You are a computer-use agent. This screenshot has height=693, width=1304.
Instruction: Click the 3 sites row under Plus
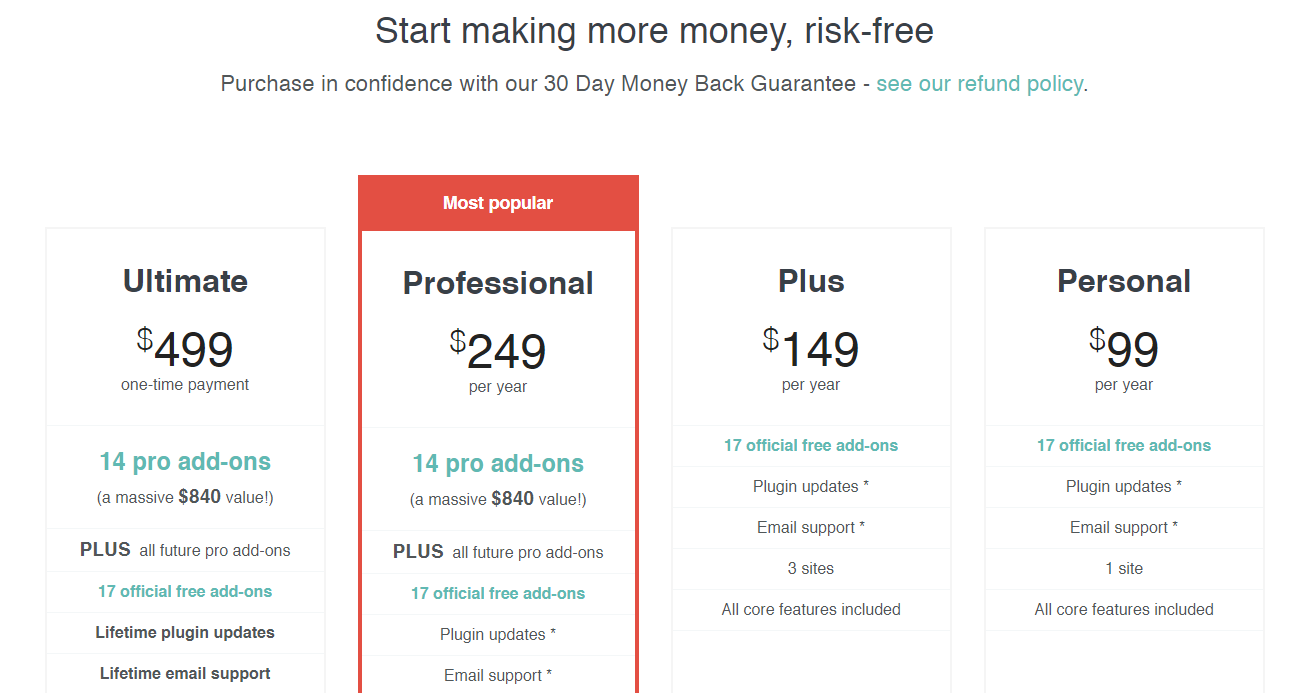click(810, 568)
